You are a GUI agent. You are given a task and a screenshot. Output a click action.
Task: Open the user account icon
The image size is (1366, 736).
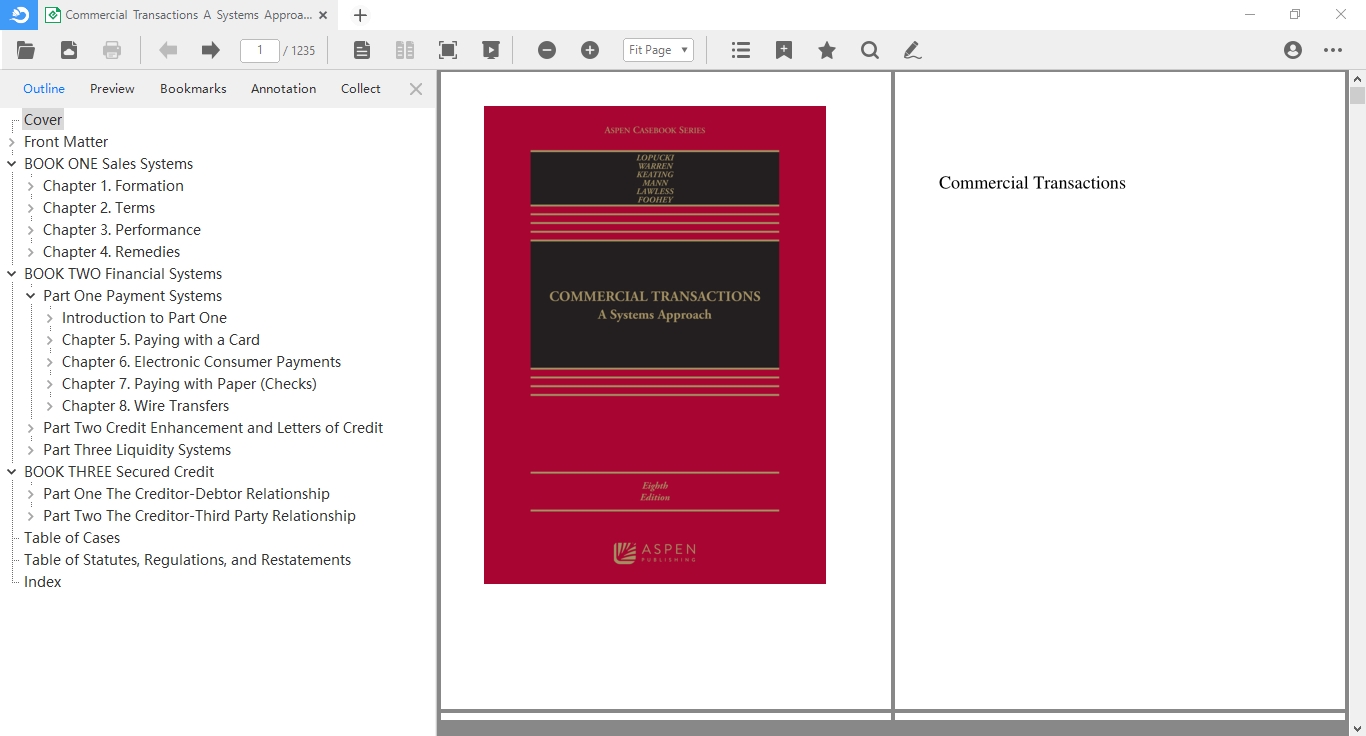point(1293,50)
